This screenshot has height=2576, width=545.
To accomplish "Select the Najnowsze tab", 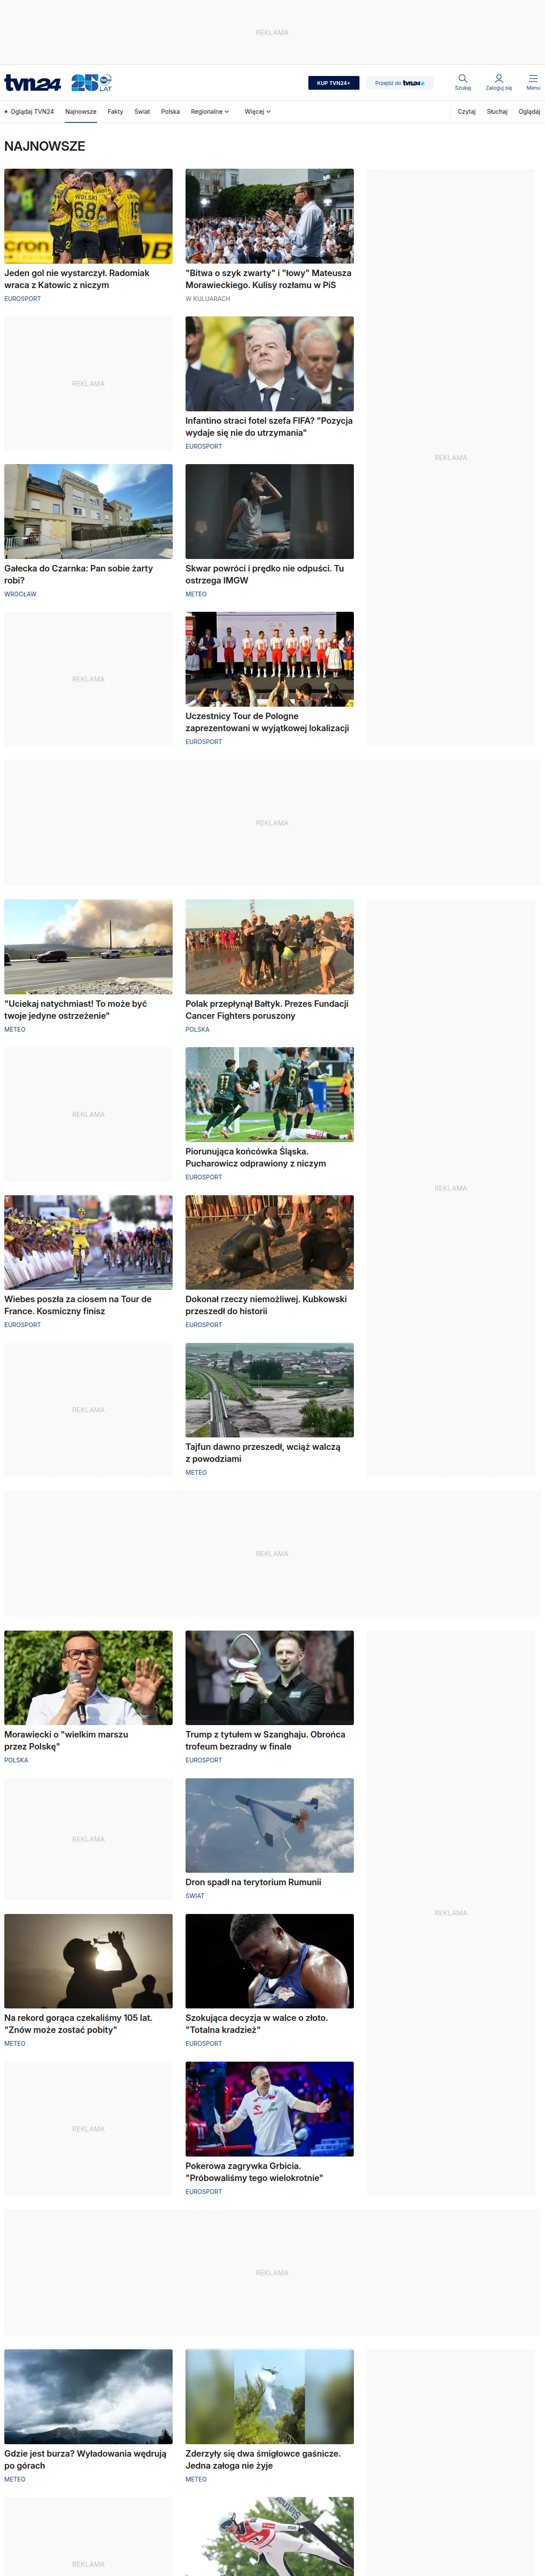I will pos(81,112).
